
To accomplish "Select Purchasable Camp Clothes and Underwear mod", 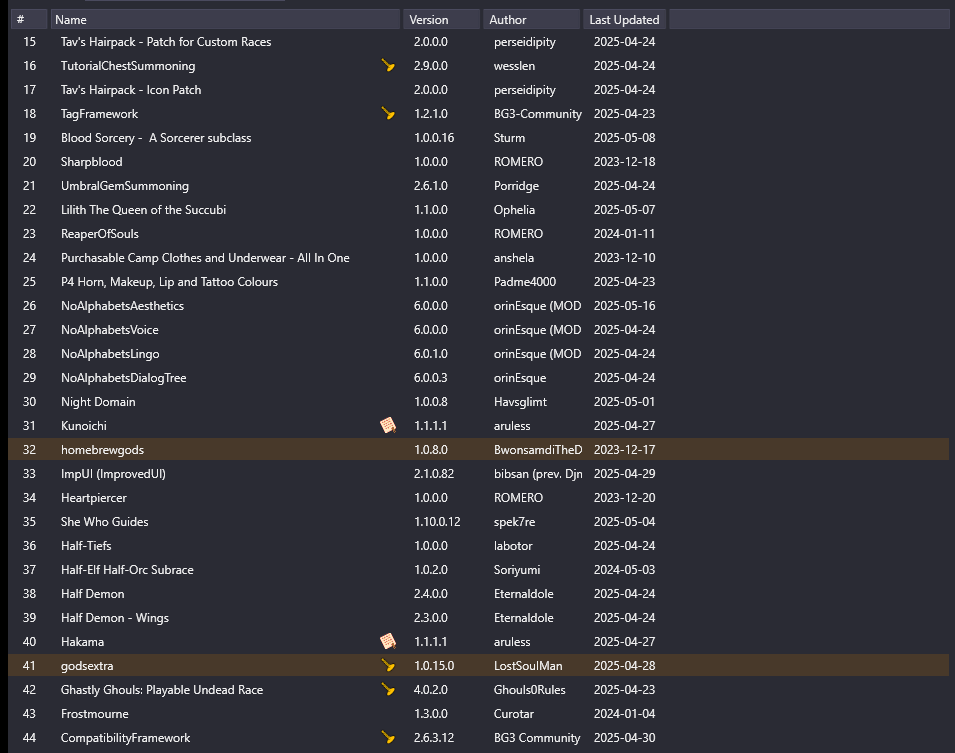I will tap(205, 258).
